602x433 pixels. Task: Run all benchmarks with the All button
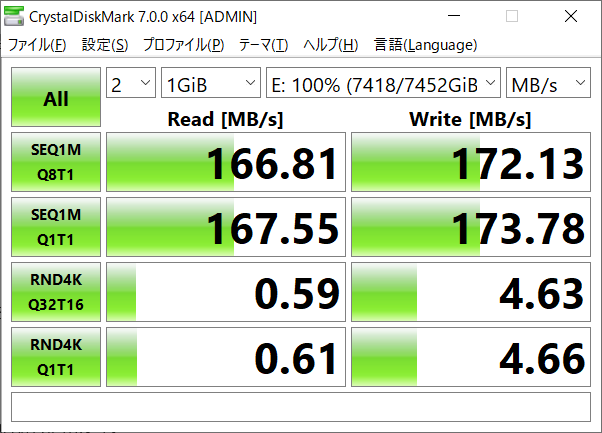pos(56,97)
